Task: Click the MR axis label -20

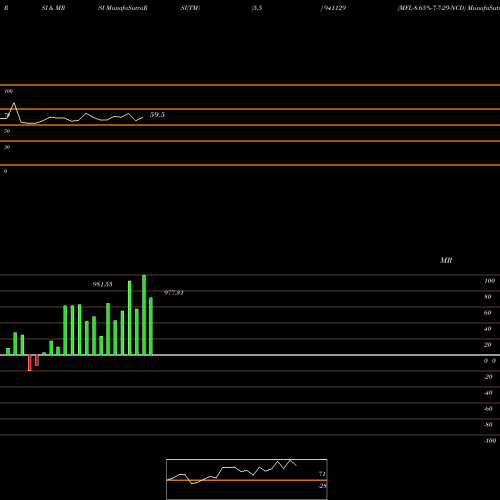Action: tap(488, 377)
